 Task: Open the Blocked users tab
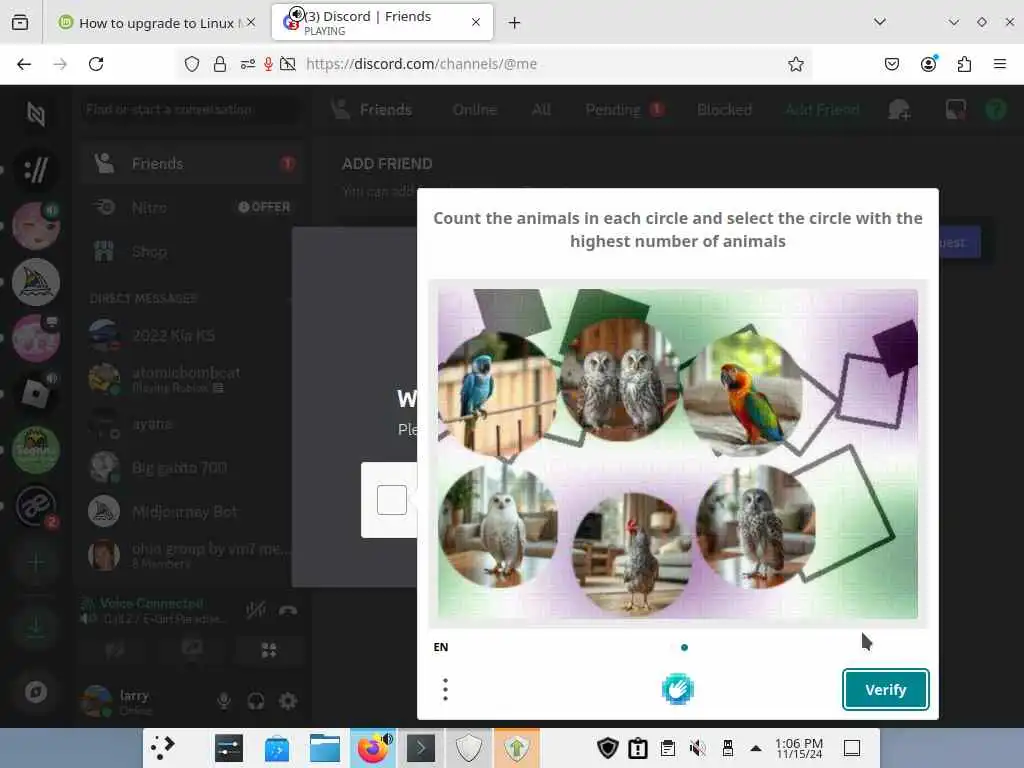tap(724, 110)
